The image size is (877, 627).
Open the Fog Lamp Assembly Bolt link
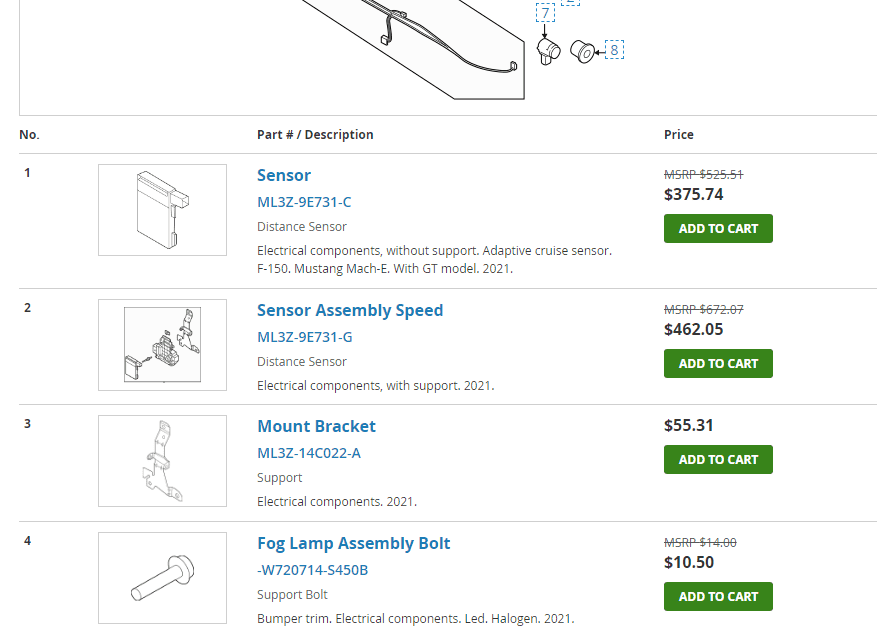[354, 543]
